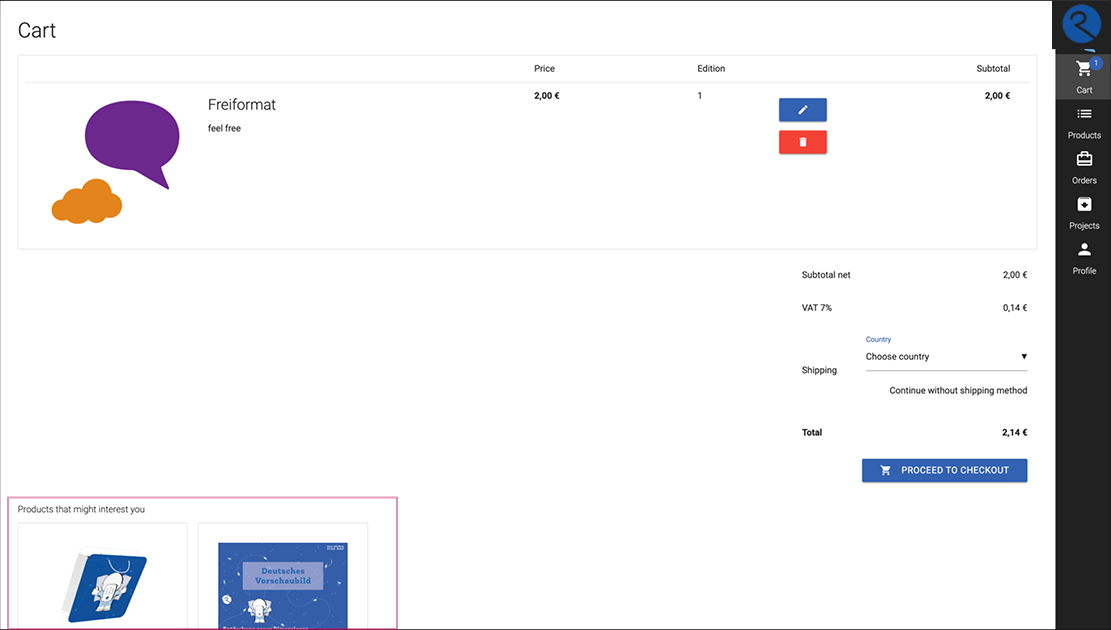
Task: Select the Orders label in the sidebar
Action: (1084, 181)
